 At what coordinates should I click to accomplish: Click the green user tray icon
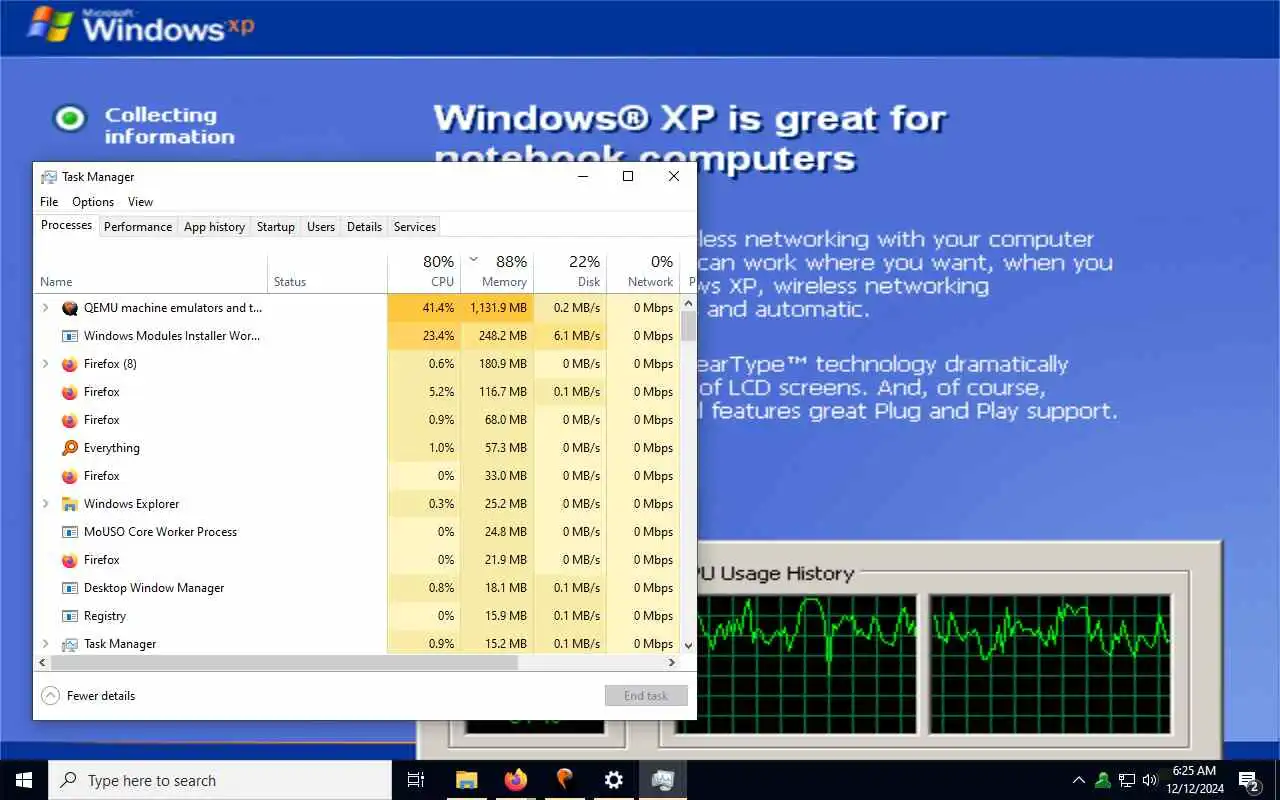[1103, 780]
